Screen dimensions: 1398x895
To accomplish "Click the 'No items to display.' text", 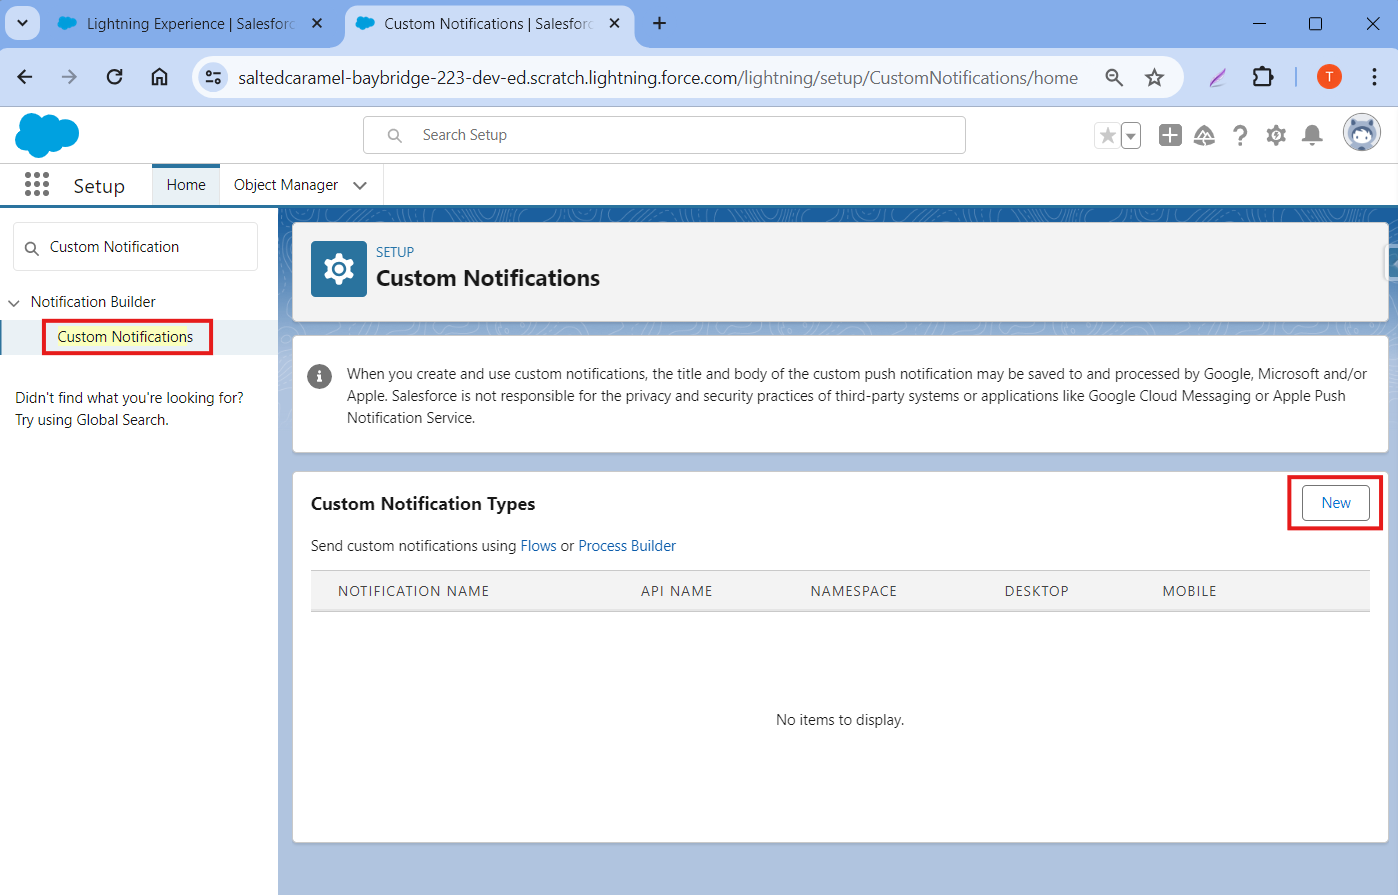I will 840,720.
